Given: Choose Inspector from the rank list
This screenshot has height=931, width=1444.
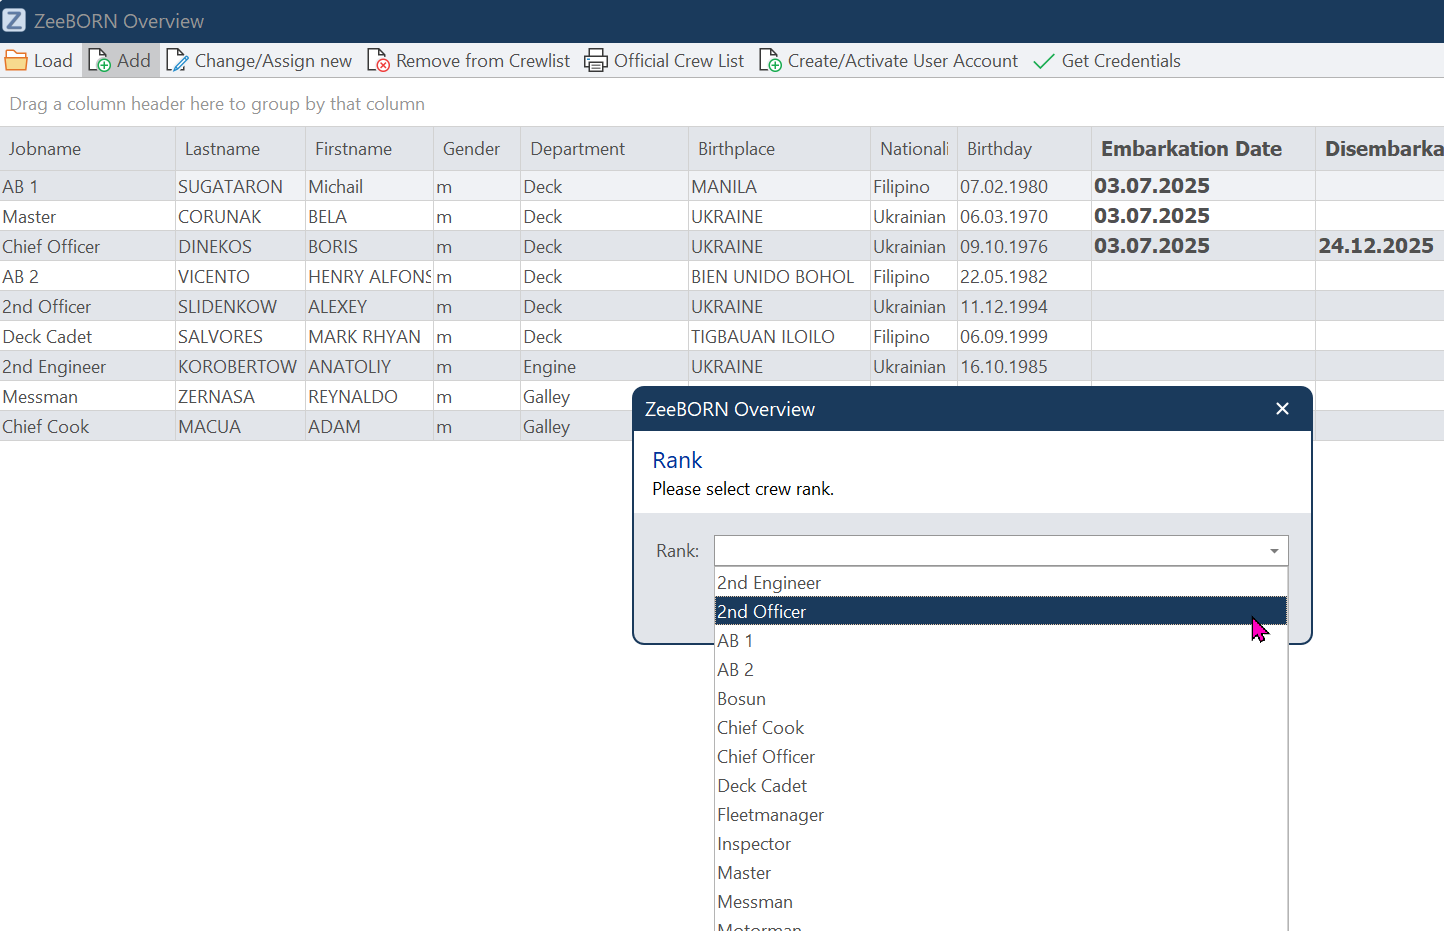Looking at the screenshot, I should coord(1001,844).
